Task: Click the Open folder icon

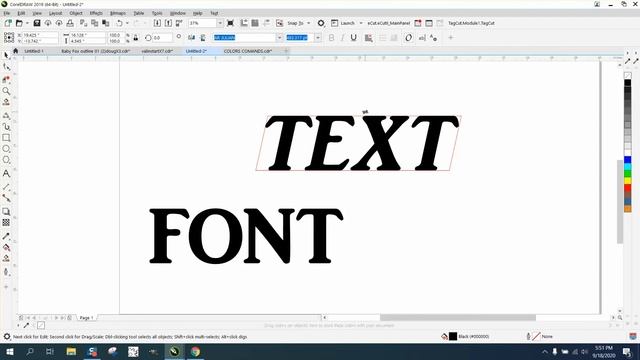Action: pos(19,23)
